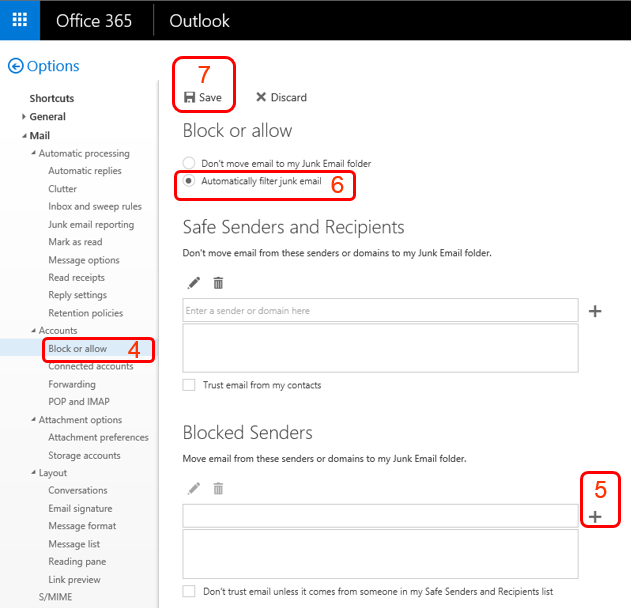Select "Automatically filter junk email" radio option

click(189, 181)
